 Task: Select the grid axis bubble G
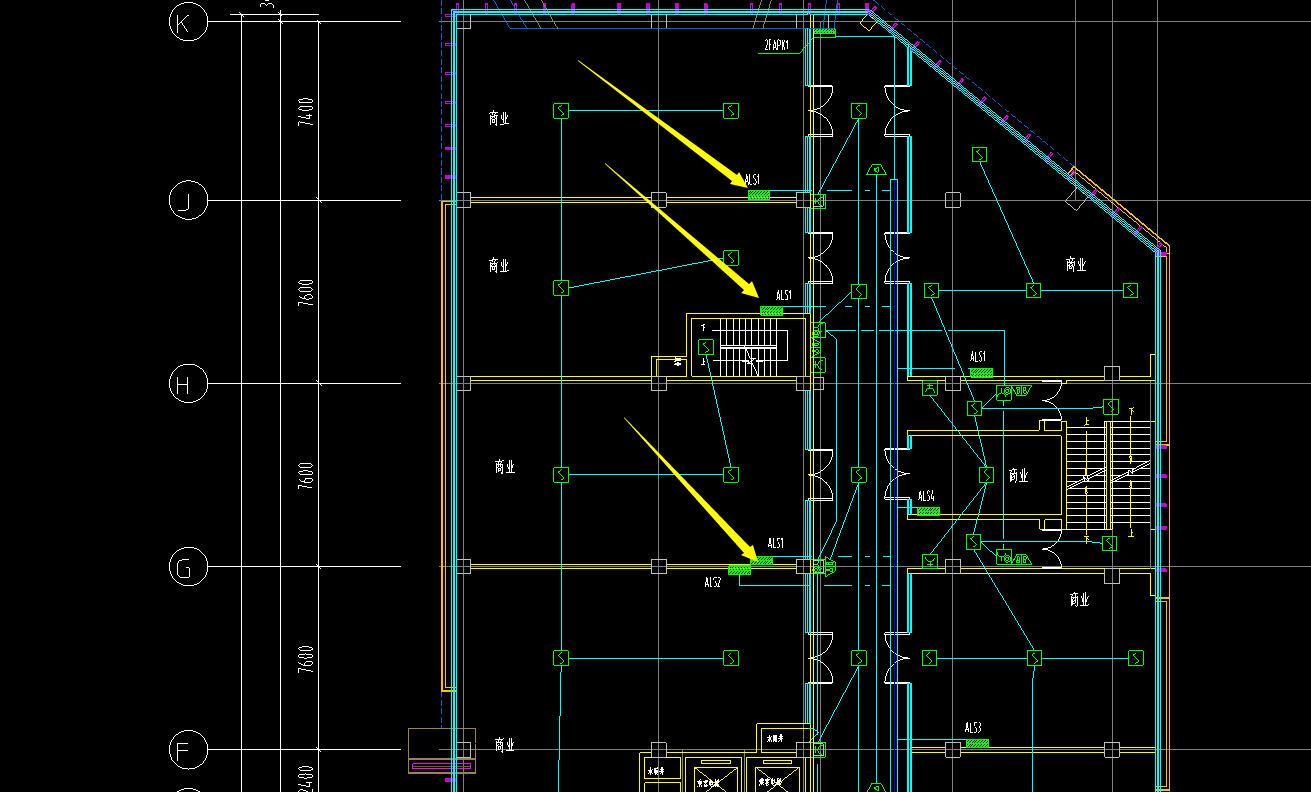(x=186, y=567)
